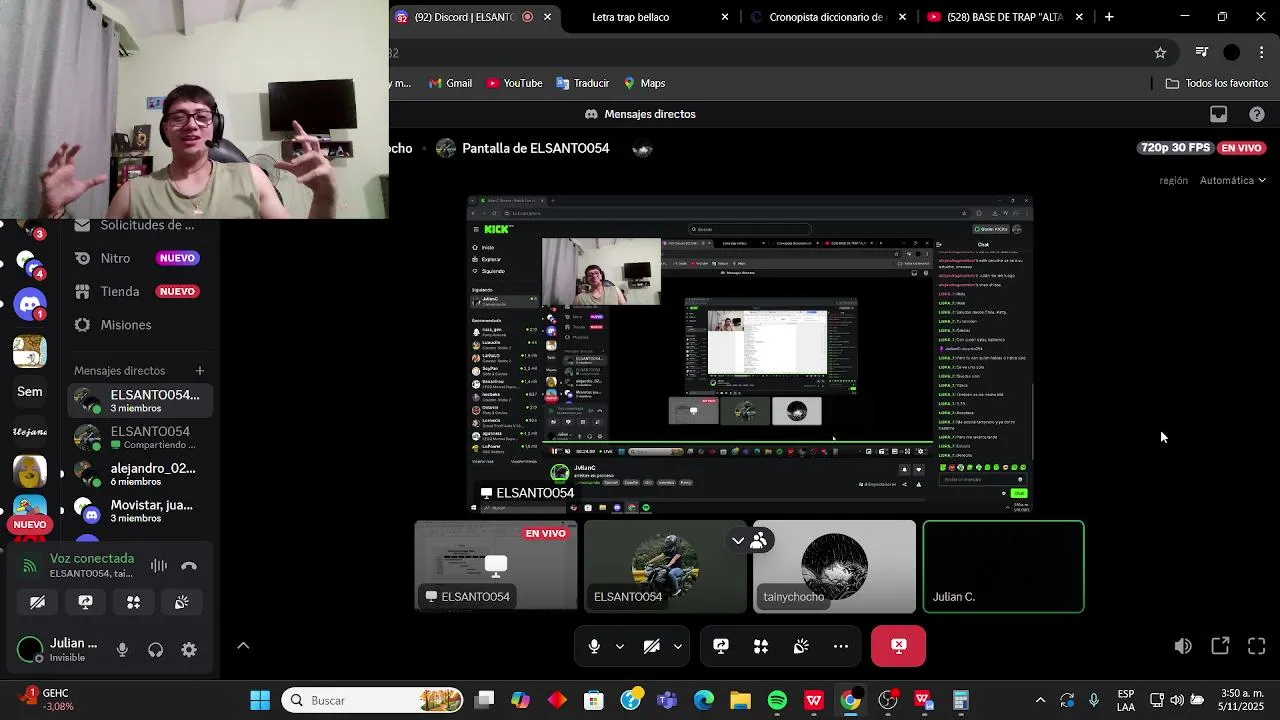Select the tainychocho participant tile
Screen dimensions: 1280x720
click(x=834, y=566)
